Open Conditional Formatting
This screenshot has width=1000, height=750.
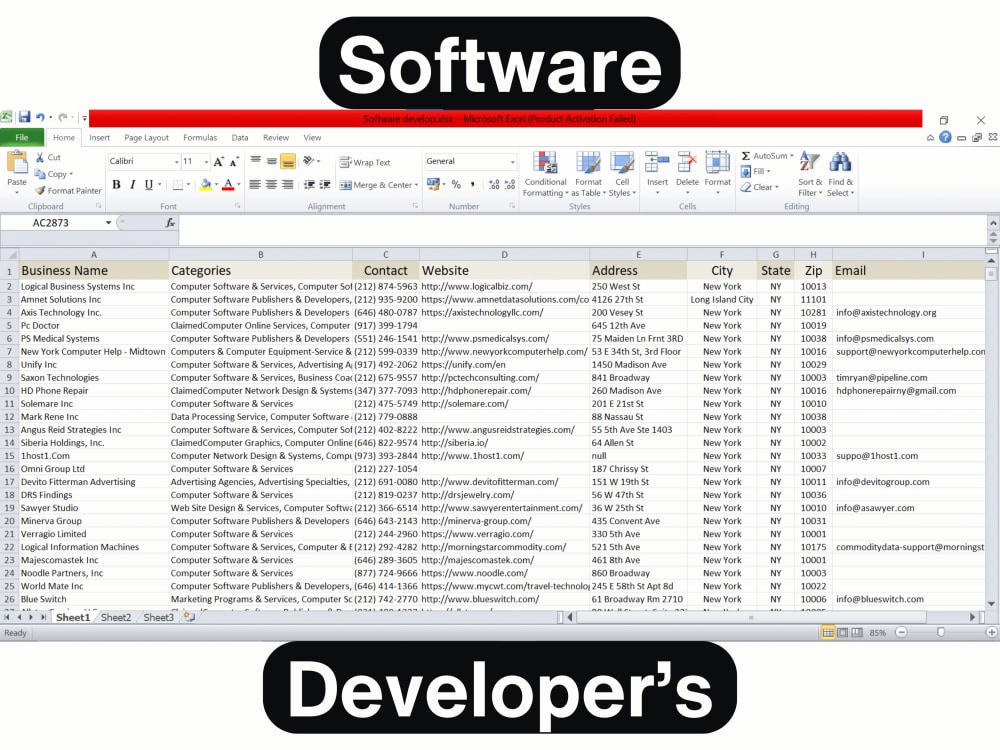click(x=545, y=174)
